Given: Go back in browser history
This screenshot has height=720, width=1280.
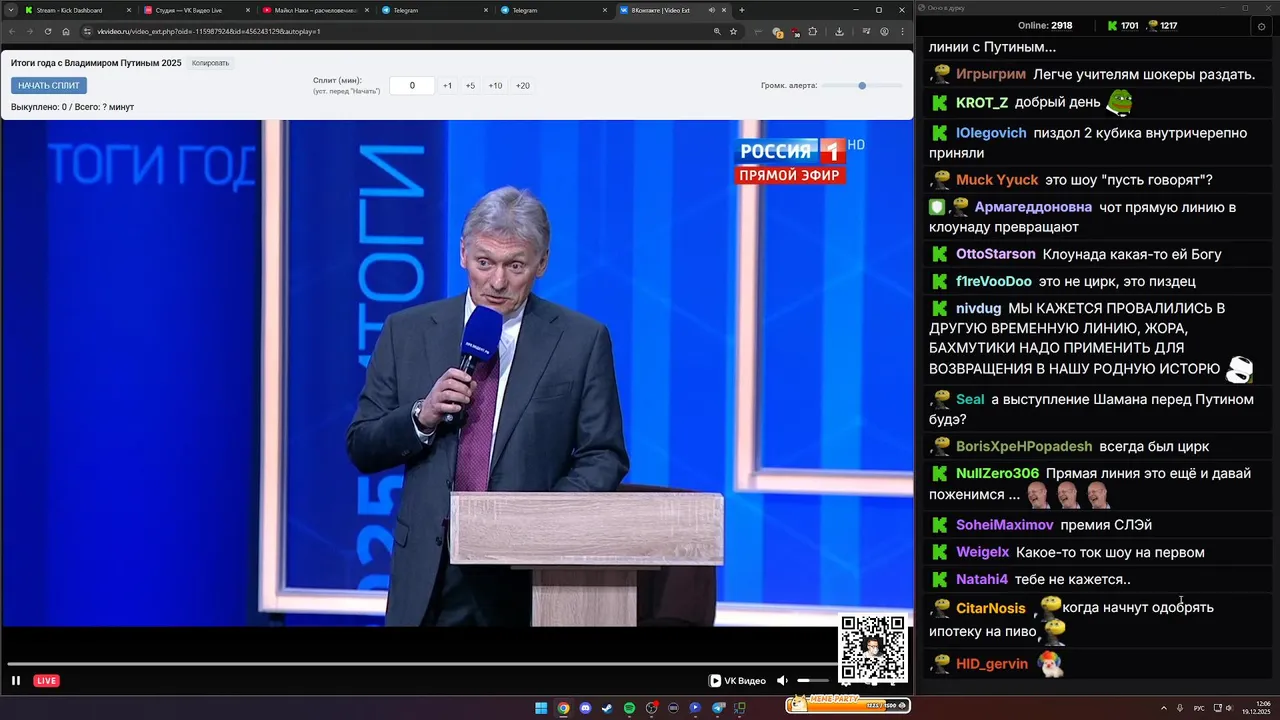Looking at the screenshot, I should click(12, 31).
